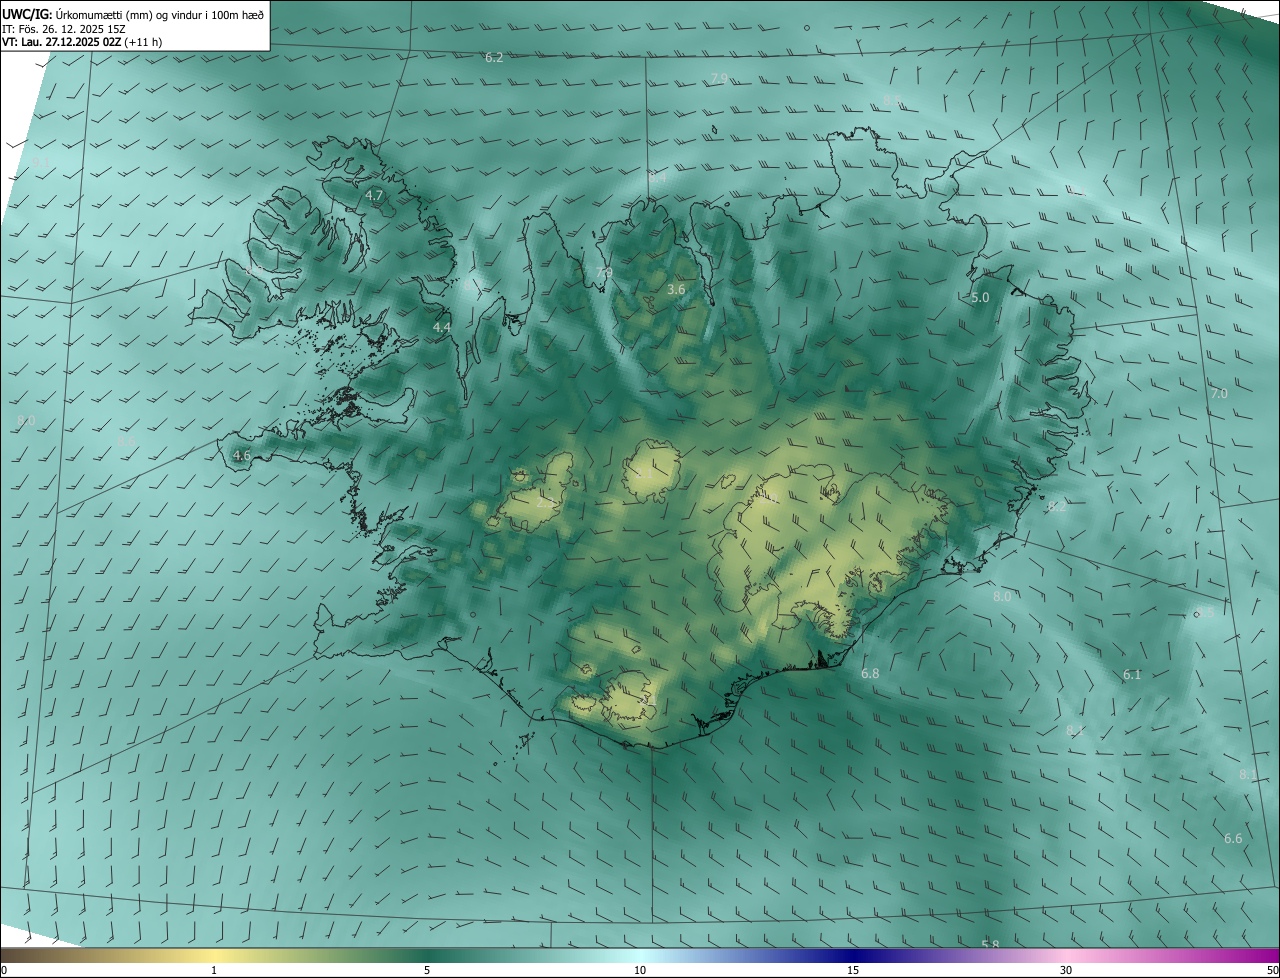Click the map value 6.8
Viewport: 1280px width, 978px height.
click(x=870, y=674)
